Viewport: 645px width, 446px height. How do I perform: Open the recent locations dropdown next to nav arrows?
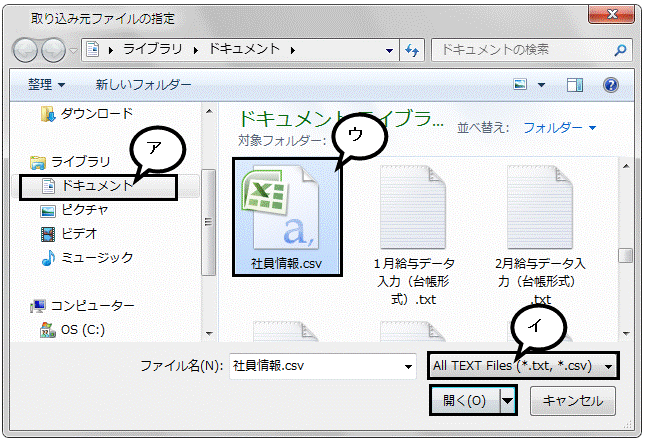pyautogui.click(x=73, y=51)
